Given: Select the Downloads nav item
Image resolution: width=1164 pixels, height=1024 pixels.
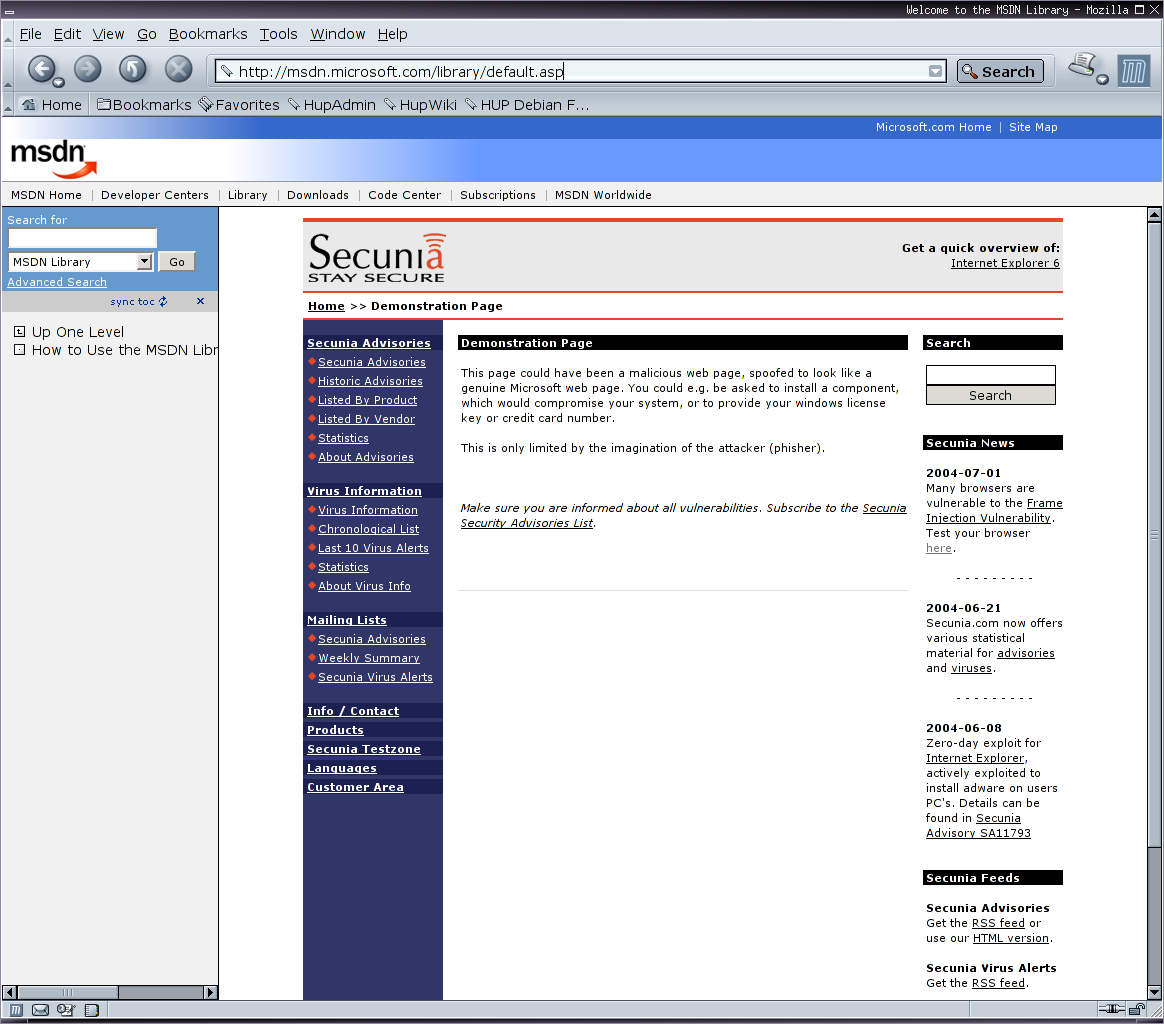Looking at the screenshot, I should tap(318, 195).
